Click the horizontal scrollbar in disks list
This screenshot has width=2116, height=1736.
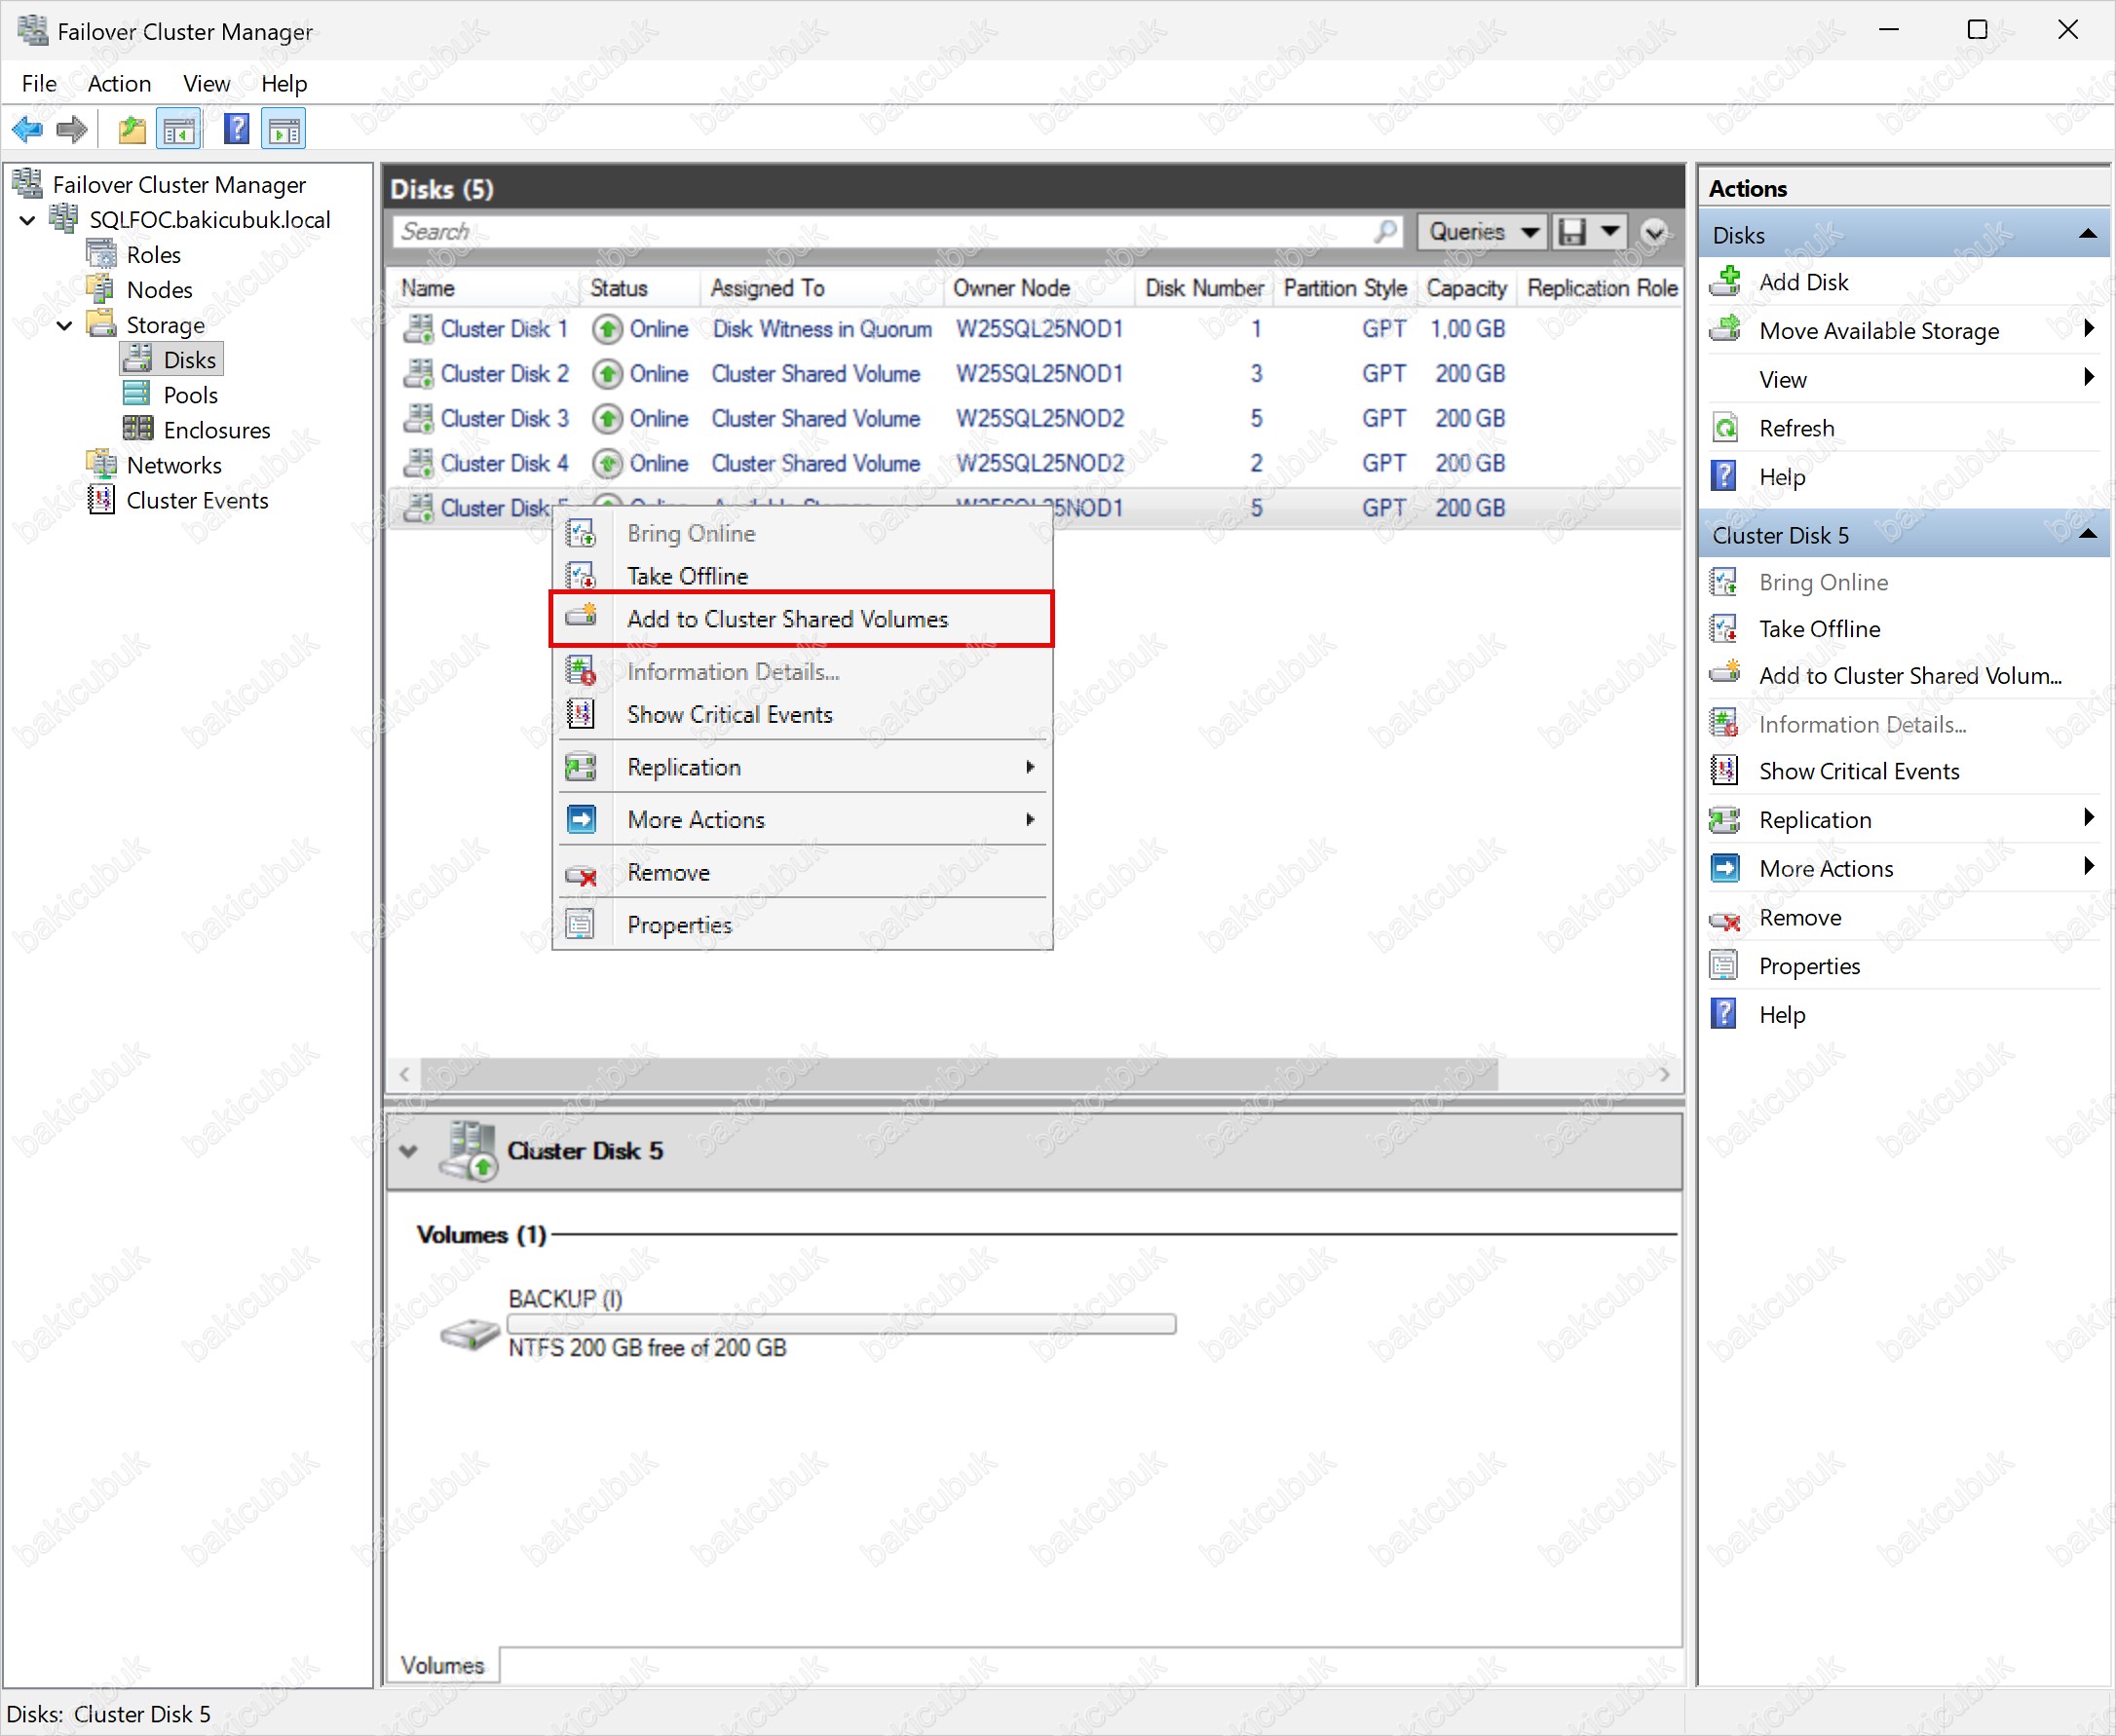point(958,1074)
